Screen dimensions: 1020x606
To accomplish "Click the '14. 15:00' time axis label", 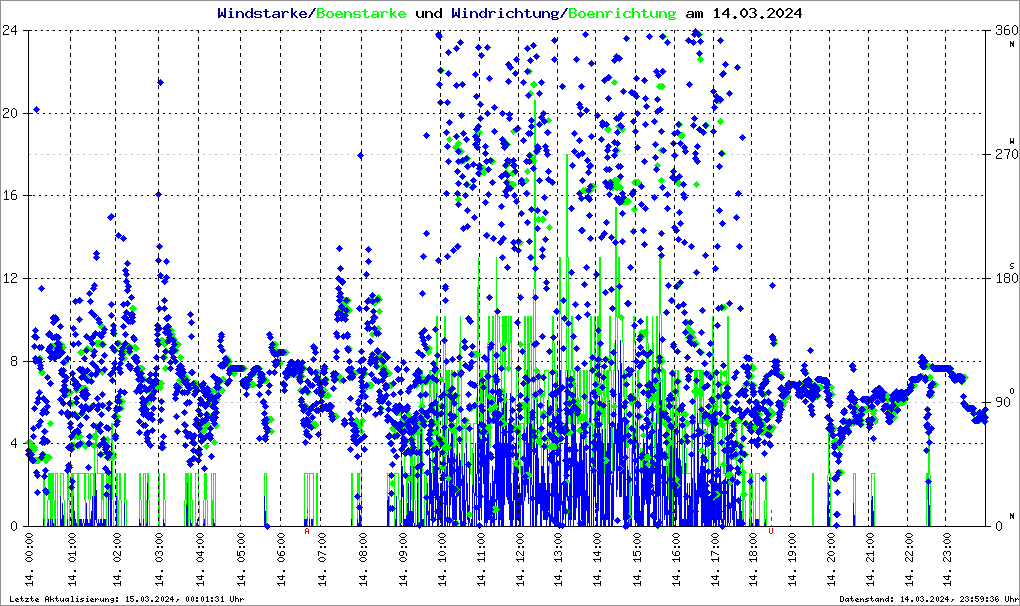I will pyautogui.click(x=636, y=559).
